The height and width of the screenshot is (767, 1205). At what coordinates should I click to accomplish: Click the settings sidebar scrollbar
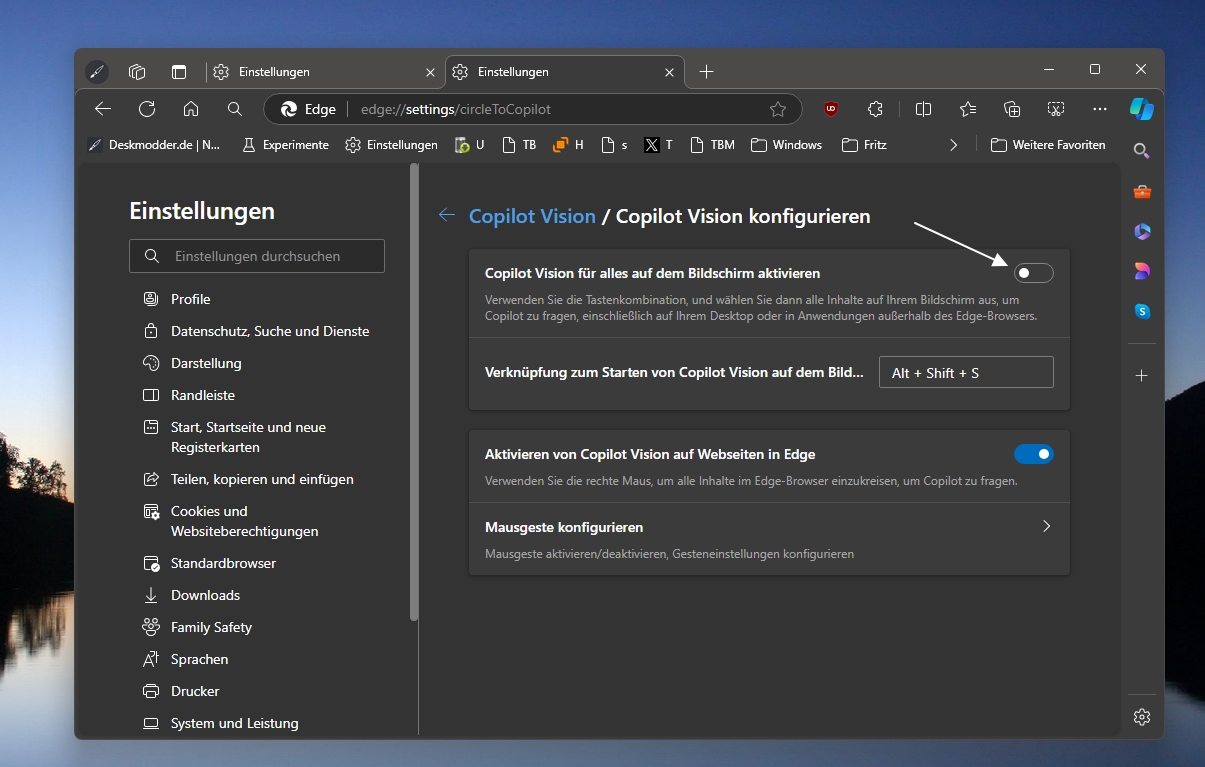[x=414, y=394]
